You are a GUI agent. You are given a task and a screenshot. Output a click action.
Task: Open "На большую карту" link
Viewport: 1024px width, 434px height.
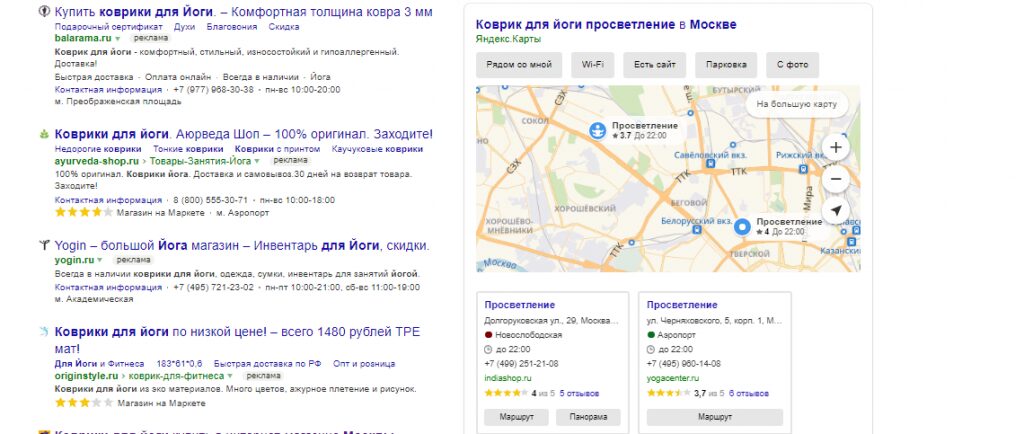point(797,103)
